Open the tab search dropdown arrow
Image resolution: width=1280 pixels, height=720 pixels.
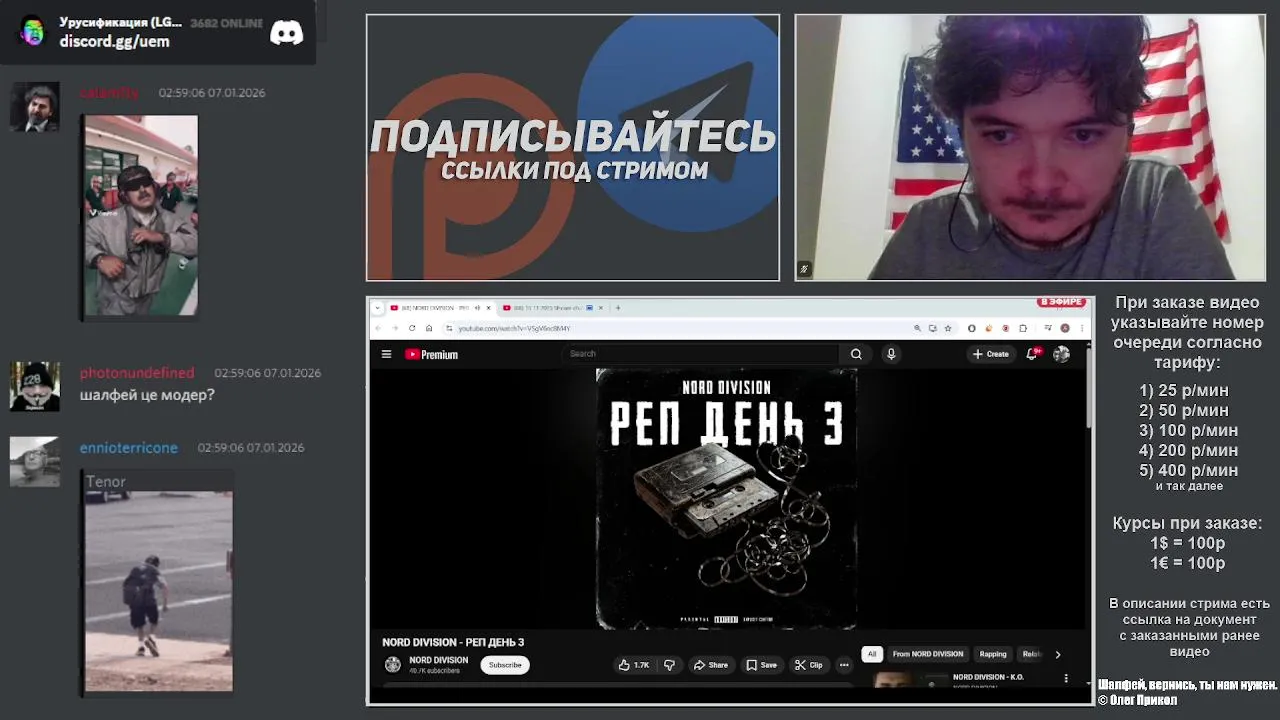coord(378,308)
